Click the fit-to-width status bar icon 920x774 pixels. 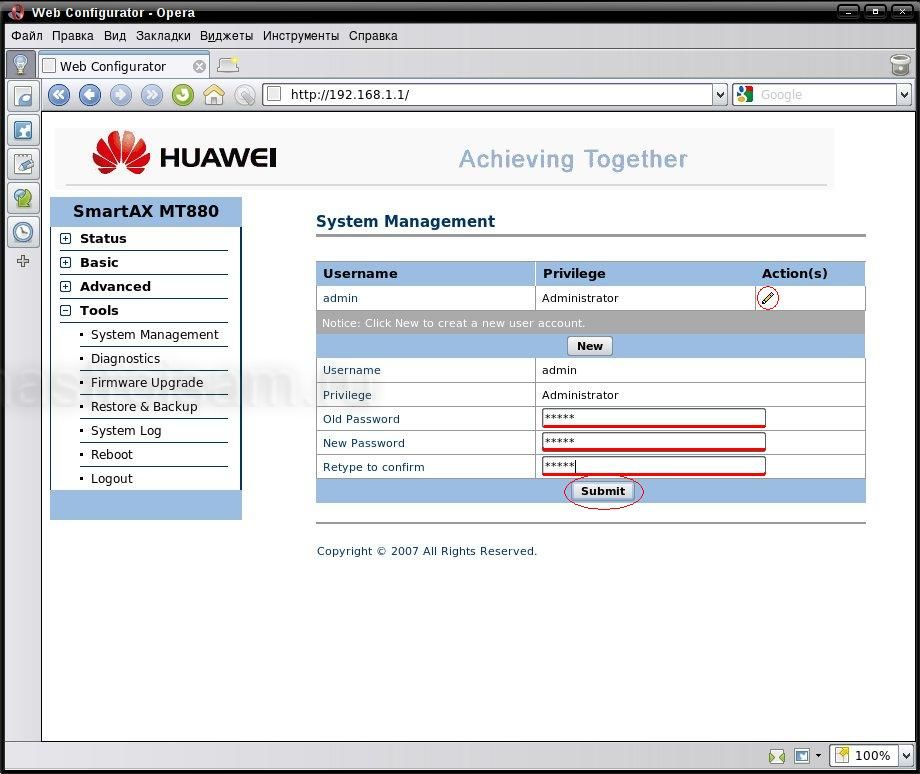click(x=777, y=756)
